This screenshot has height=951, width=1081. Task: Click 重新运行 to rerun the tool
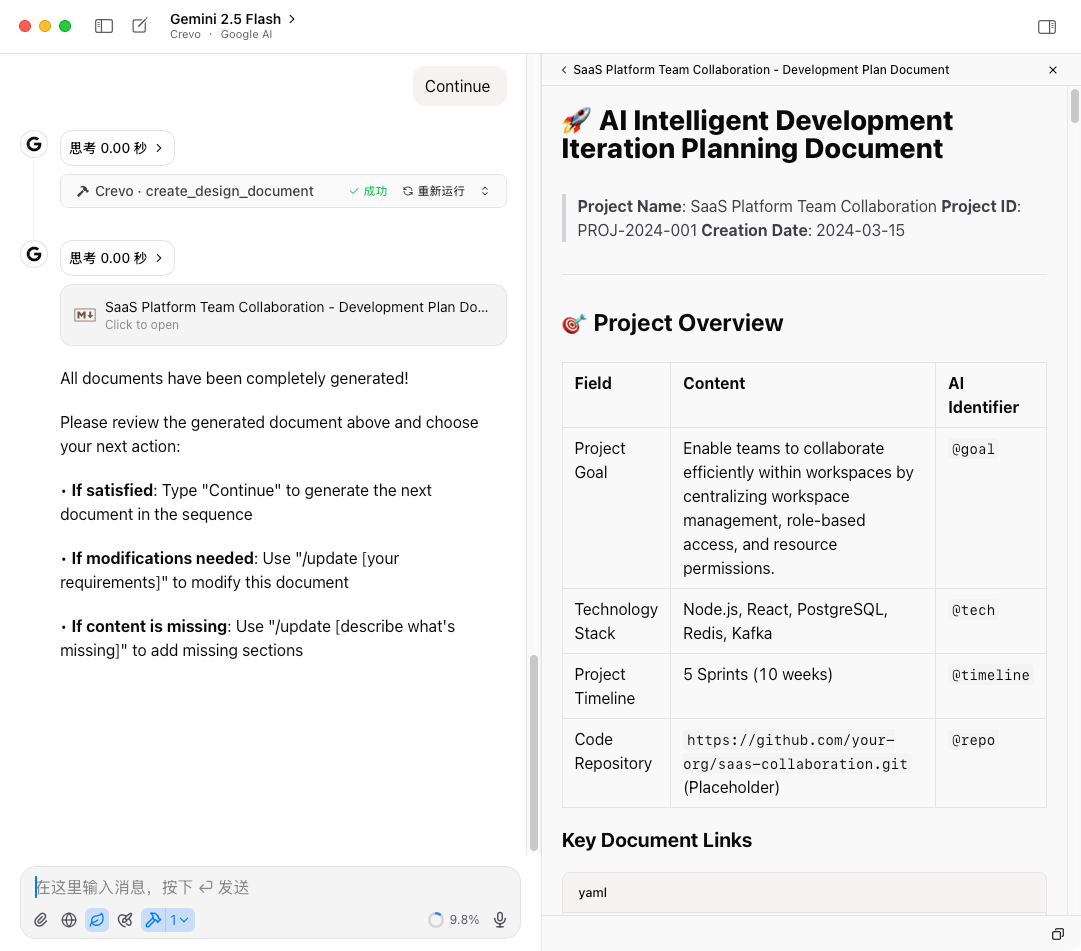434,191
